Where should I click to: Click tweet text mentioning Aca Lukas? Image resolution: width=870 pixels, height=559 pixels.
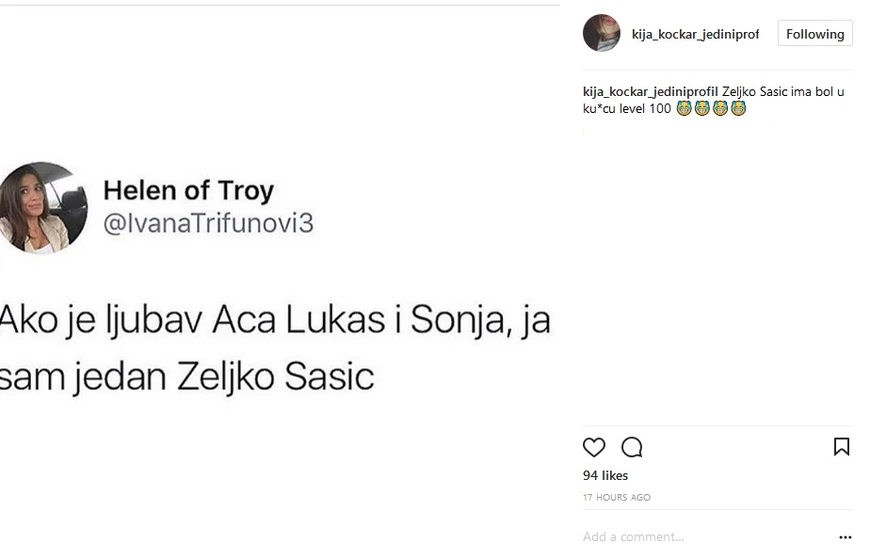tap(275, 319)
